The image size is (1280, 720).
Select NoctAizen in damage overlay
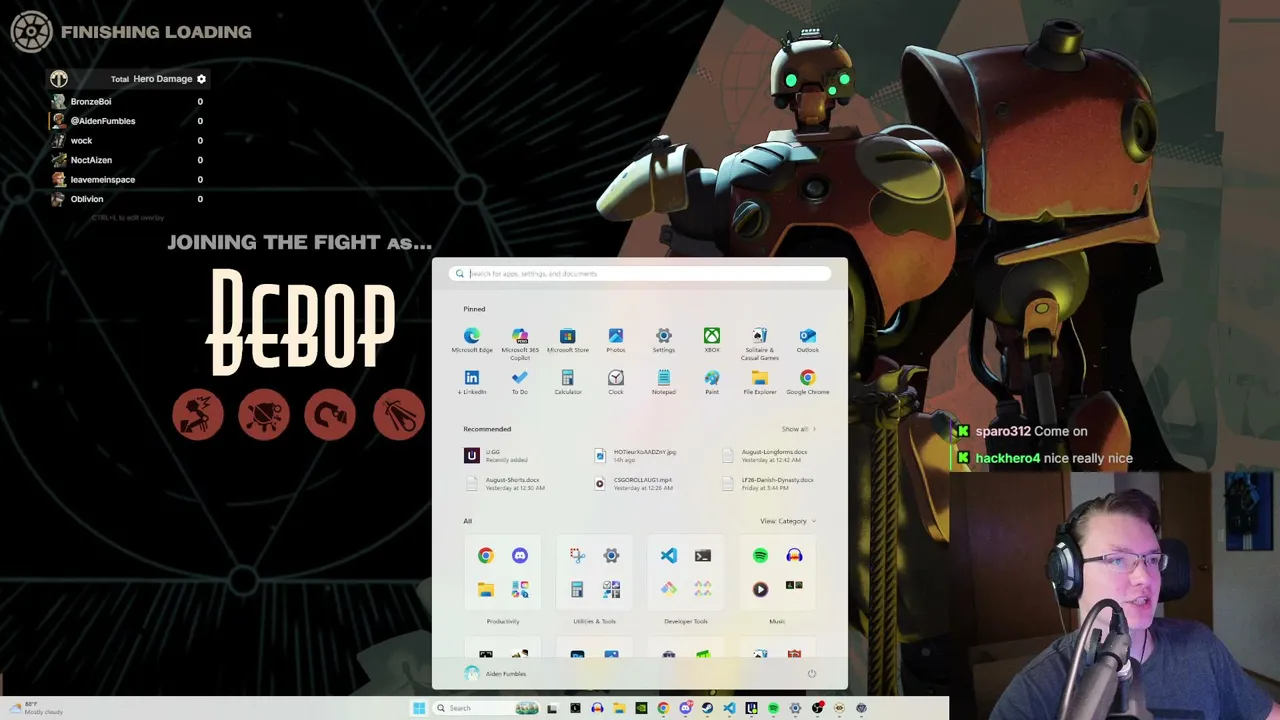click(x=128, y=160)
